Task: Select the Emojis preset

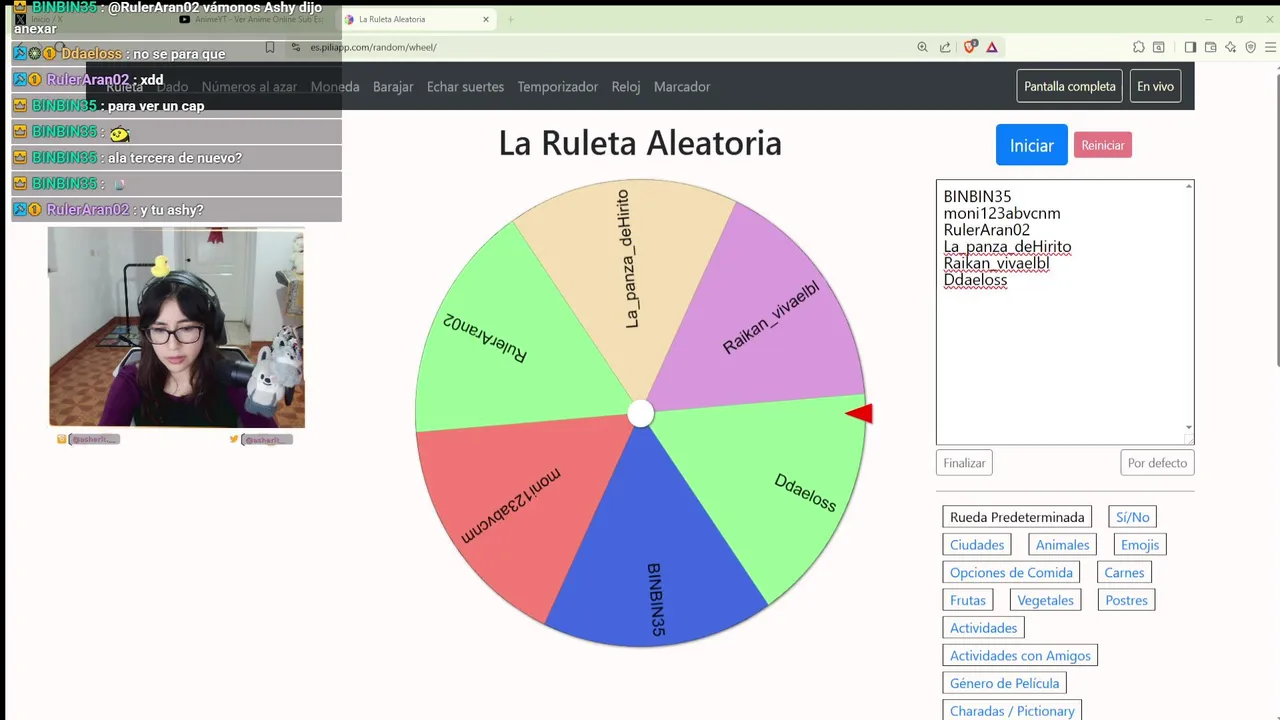Action: point(1140,545)
